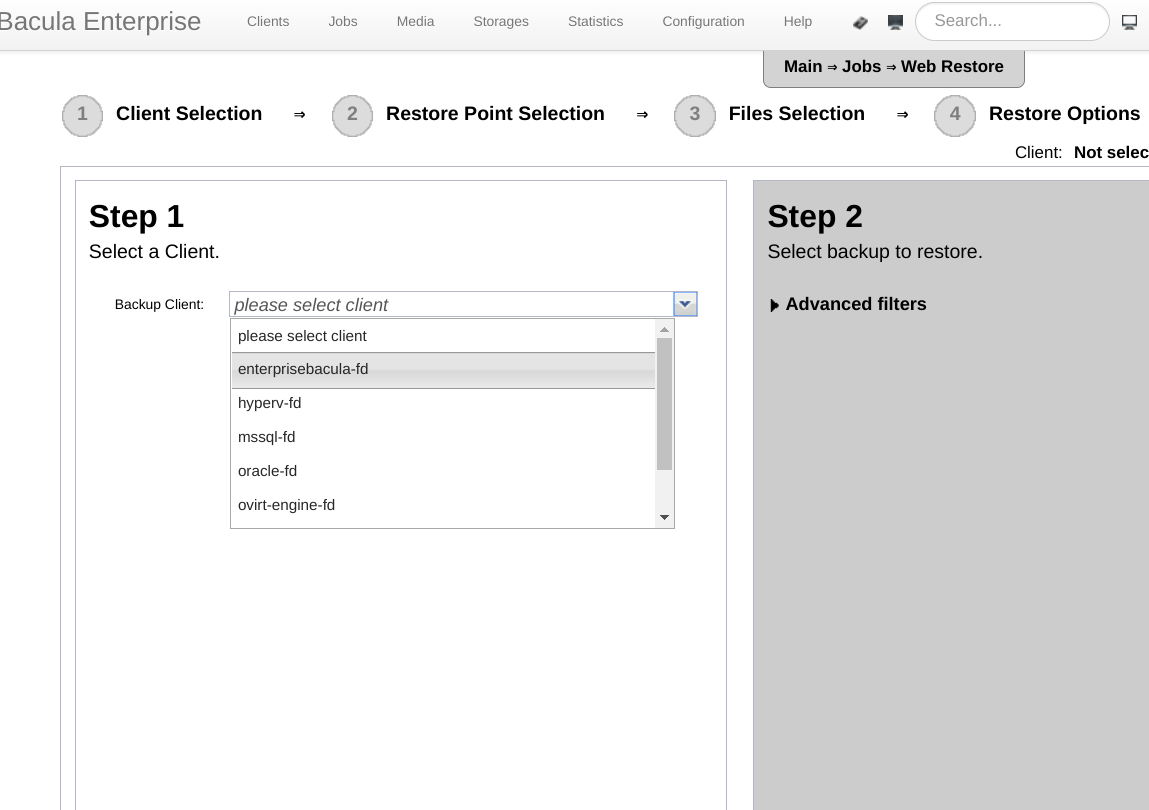Image resolution: width=1149 pixels, height=810 pixels.
Task: Expand the Advanced filters section
Action: 848,304
